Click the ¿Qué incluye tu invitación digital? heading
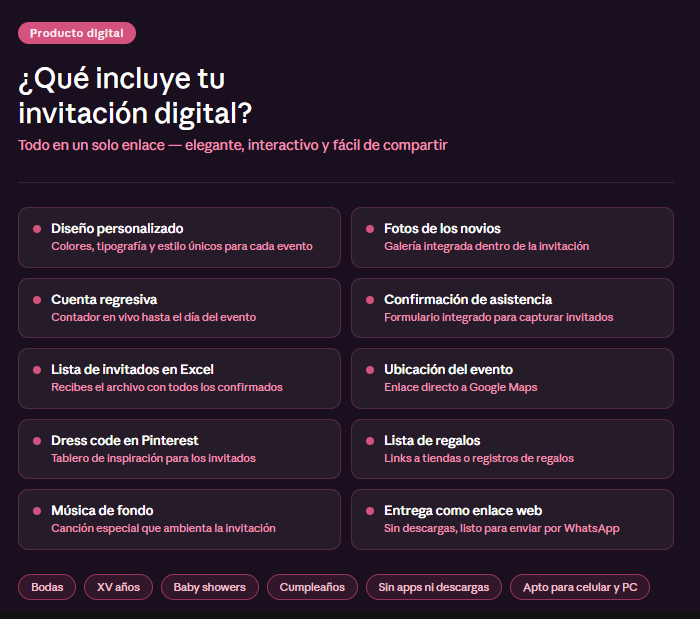 click(x=135, y=94)
